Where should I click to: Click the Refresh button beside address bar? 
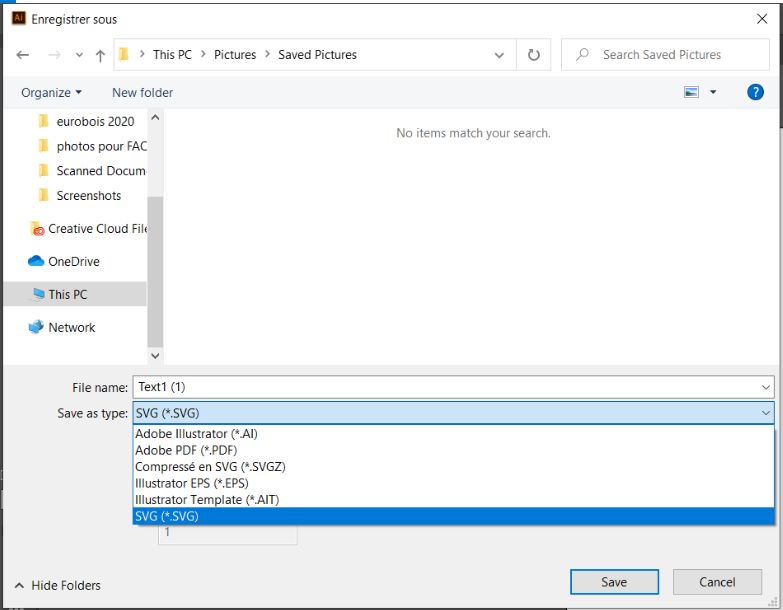tap(534, 55)
